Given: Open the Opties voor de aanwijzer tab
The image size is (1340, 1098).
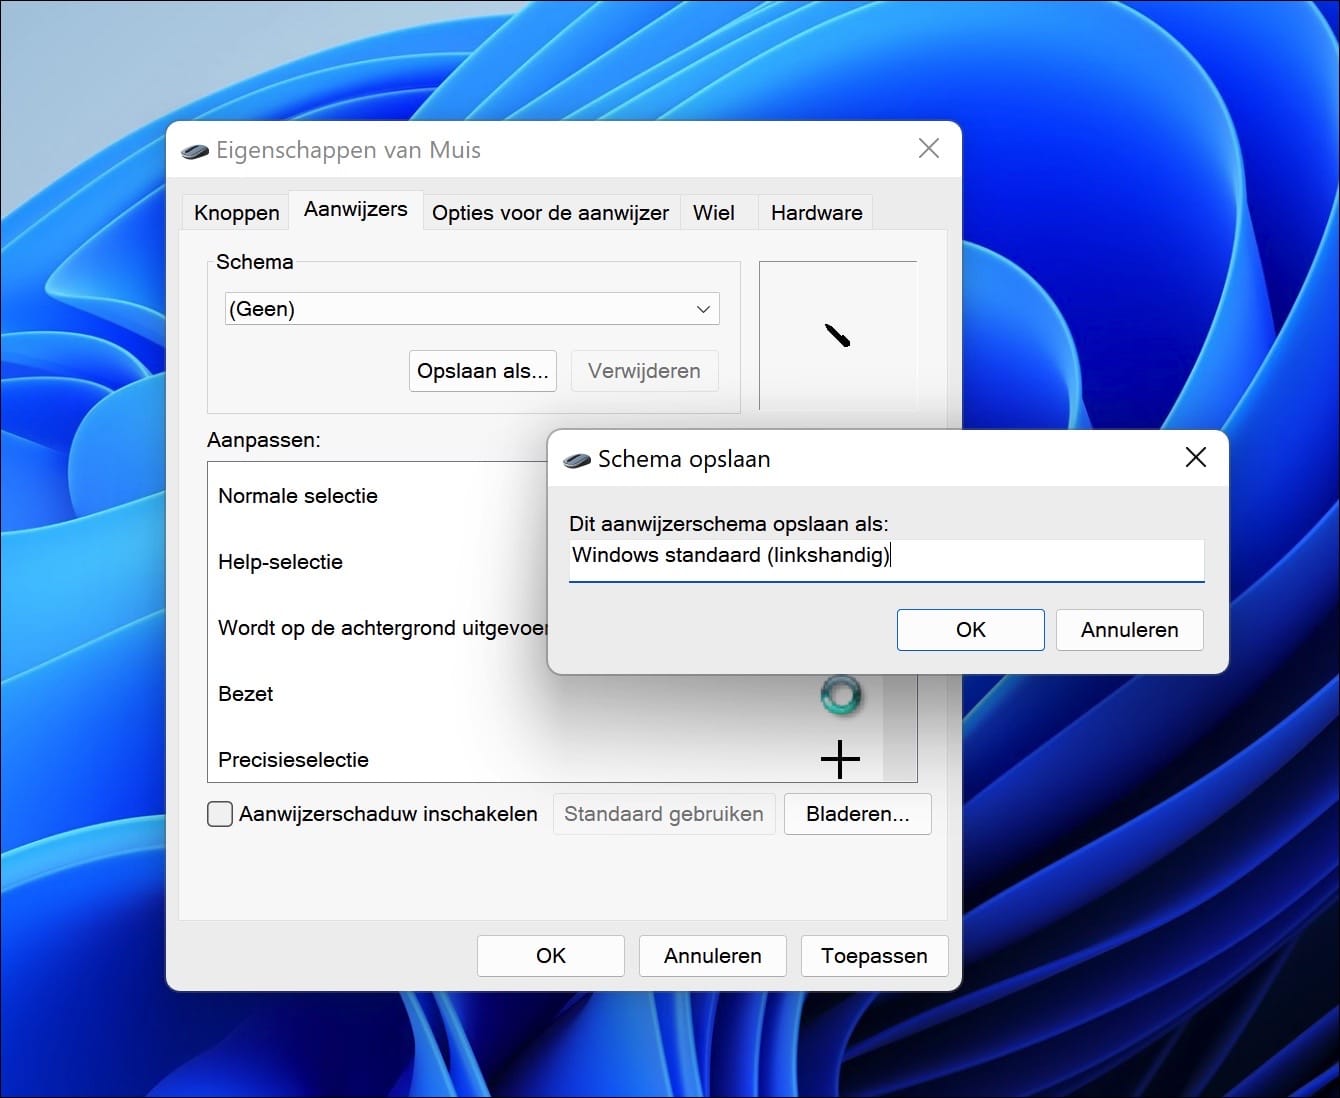Looking at the screenshot, I should tap(549, 212).
